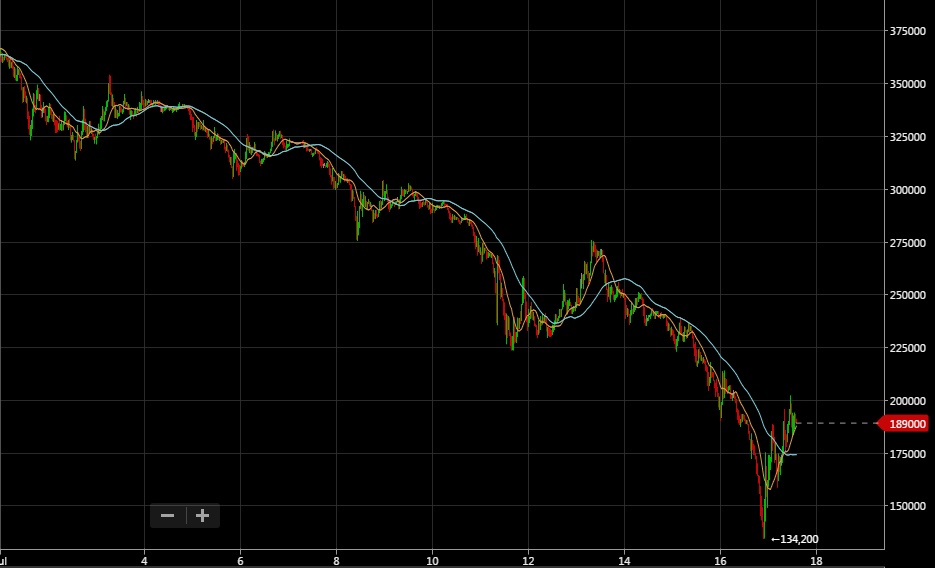This screenshot has height=568, width=935.
Task: Click date label 12 on time axis
Action: click(x=528, y=561)
